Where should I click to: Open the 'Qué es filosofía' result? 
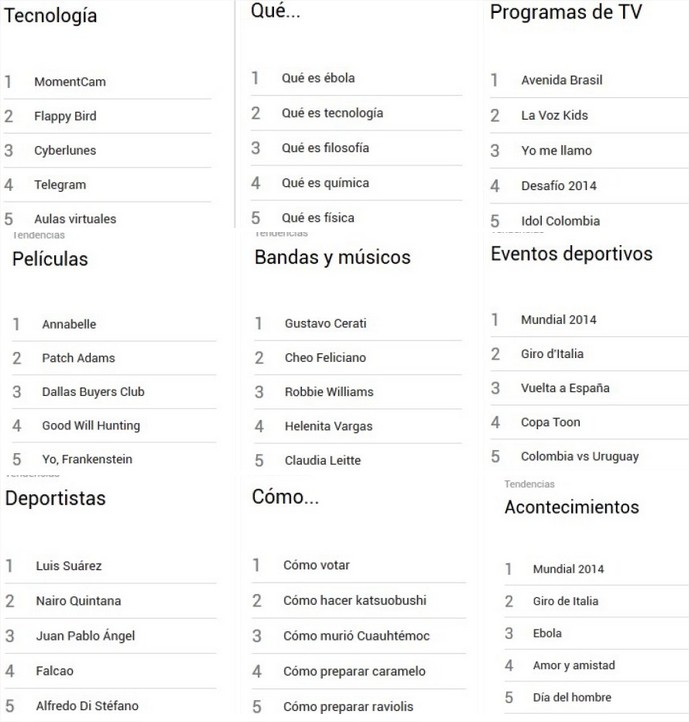click(325, 148)
